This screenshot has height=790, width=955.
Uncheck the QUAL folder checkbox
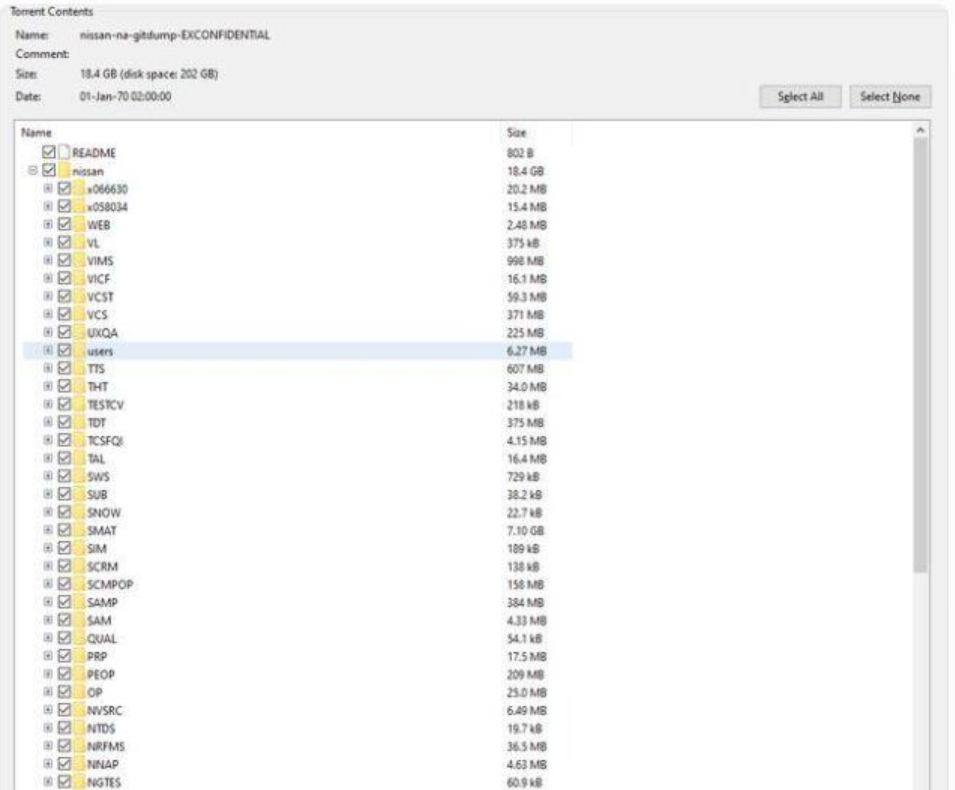pyautogui.click(x=66, y=638)
